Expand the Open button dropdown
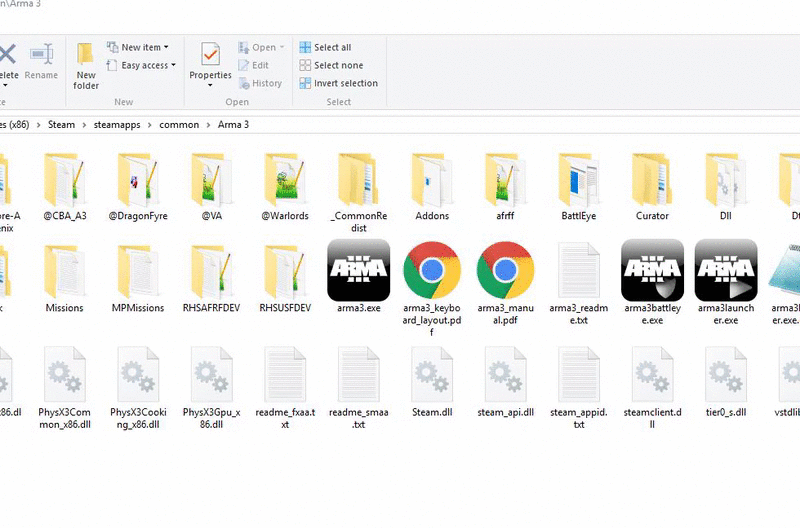Screen dimensions: 800x528 tap(282, 47)
